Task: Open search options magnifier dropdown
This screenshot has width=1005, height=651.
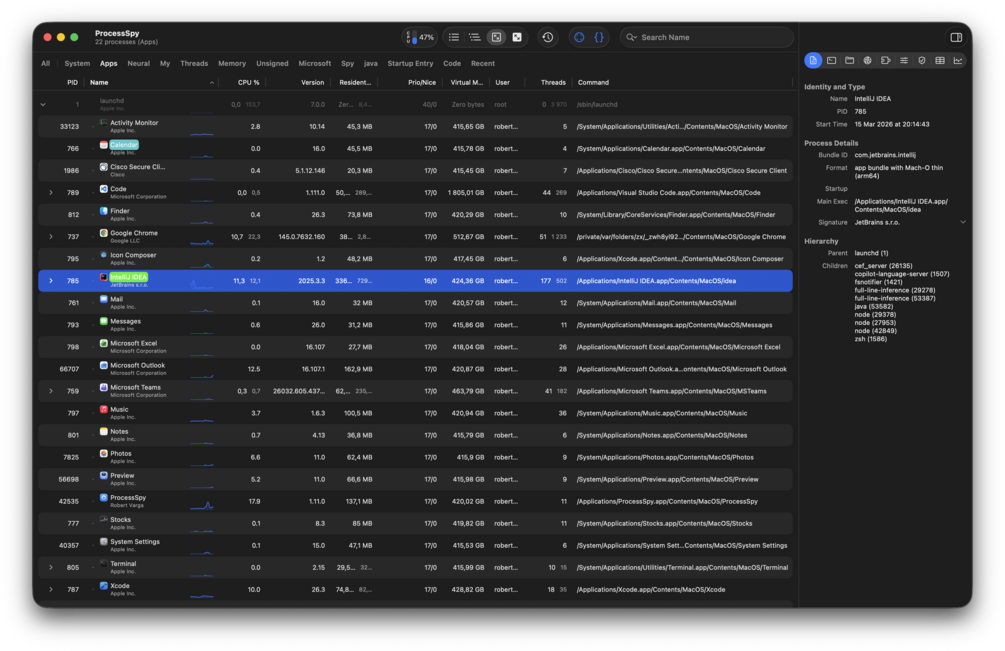Action: click(631, 37)
